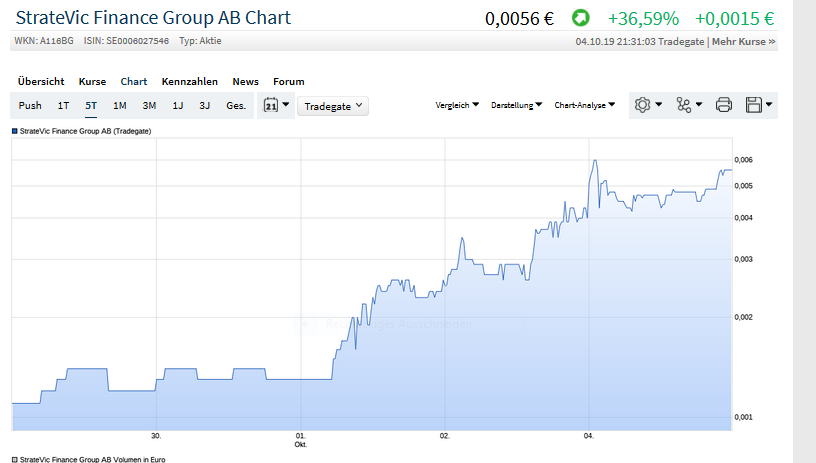Open the calendar date range picker
This screenshot has height=463, width=816.
[271, 105]
